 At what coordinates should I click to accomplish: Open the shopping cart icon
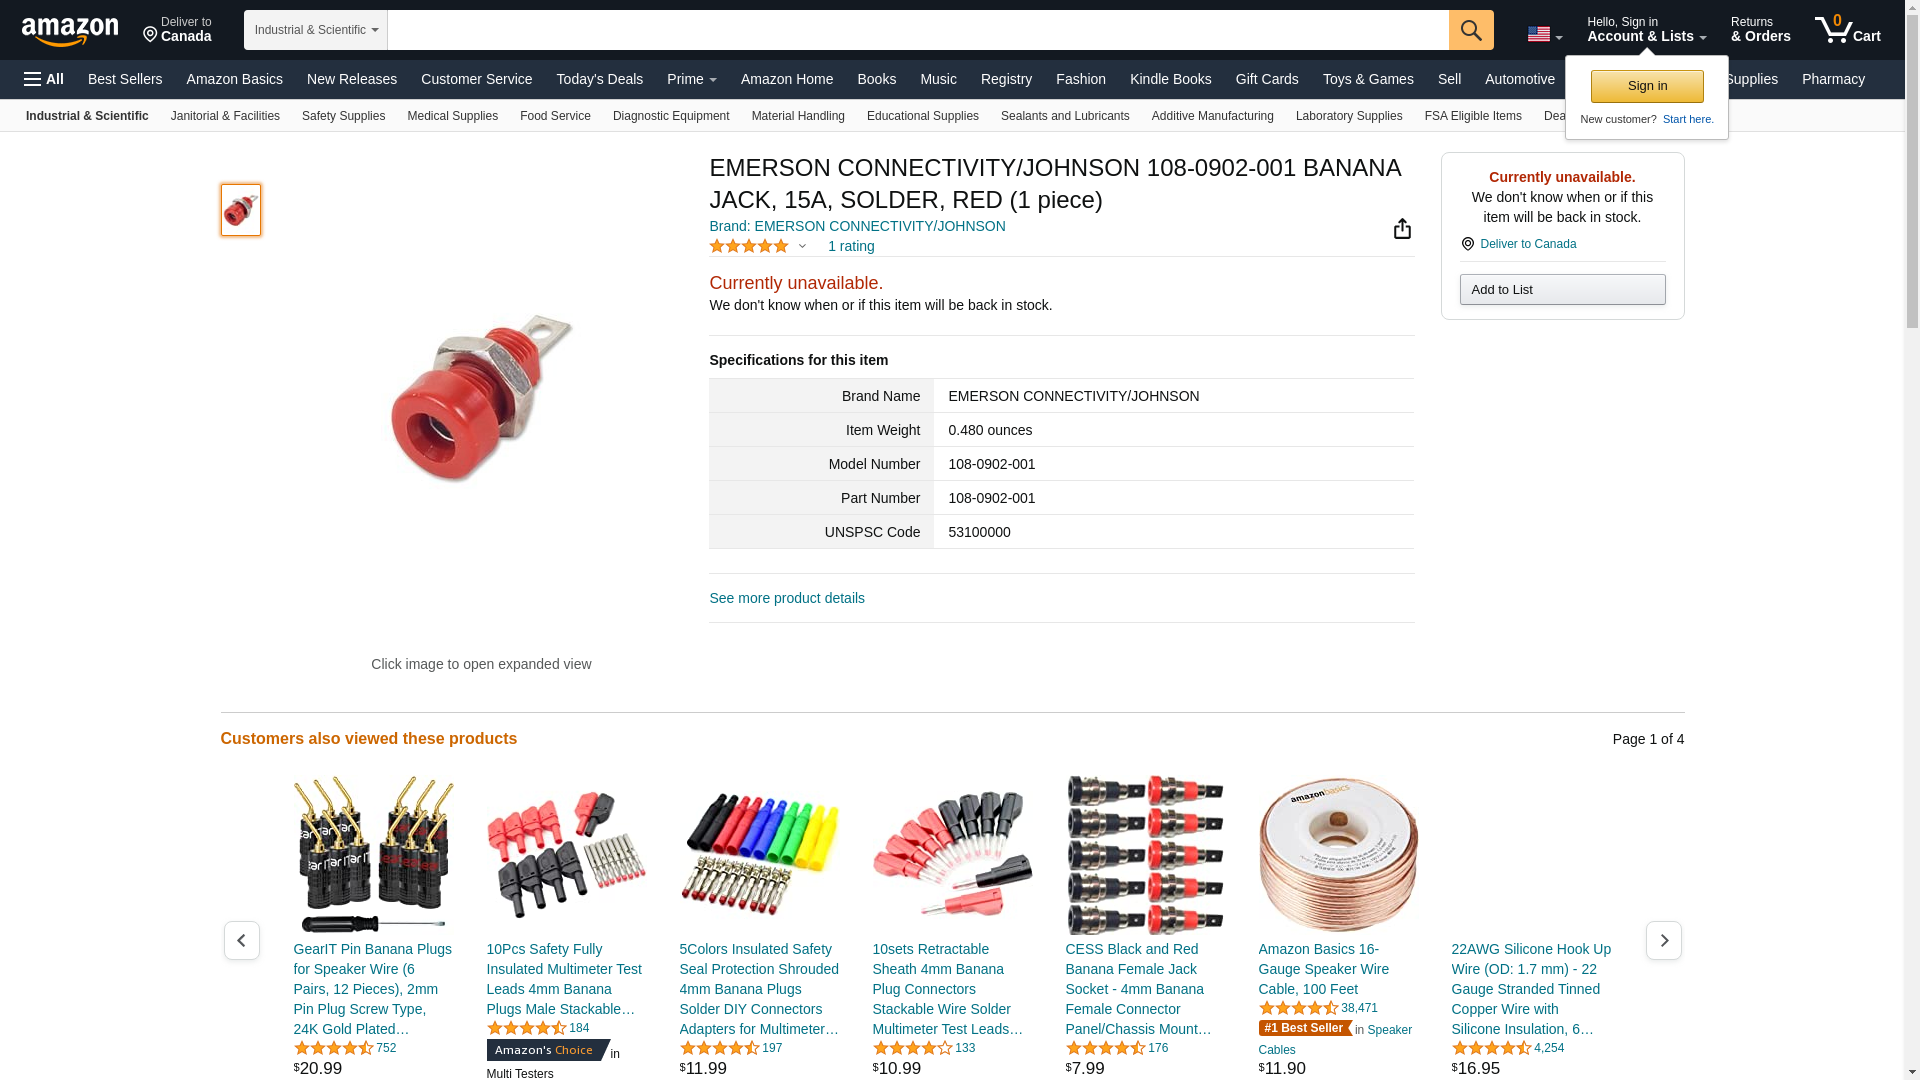[x=1847, y=29]
